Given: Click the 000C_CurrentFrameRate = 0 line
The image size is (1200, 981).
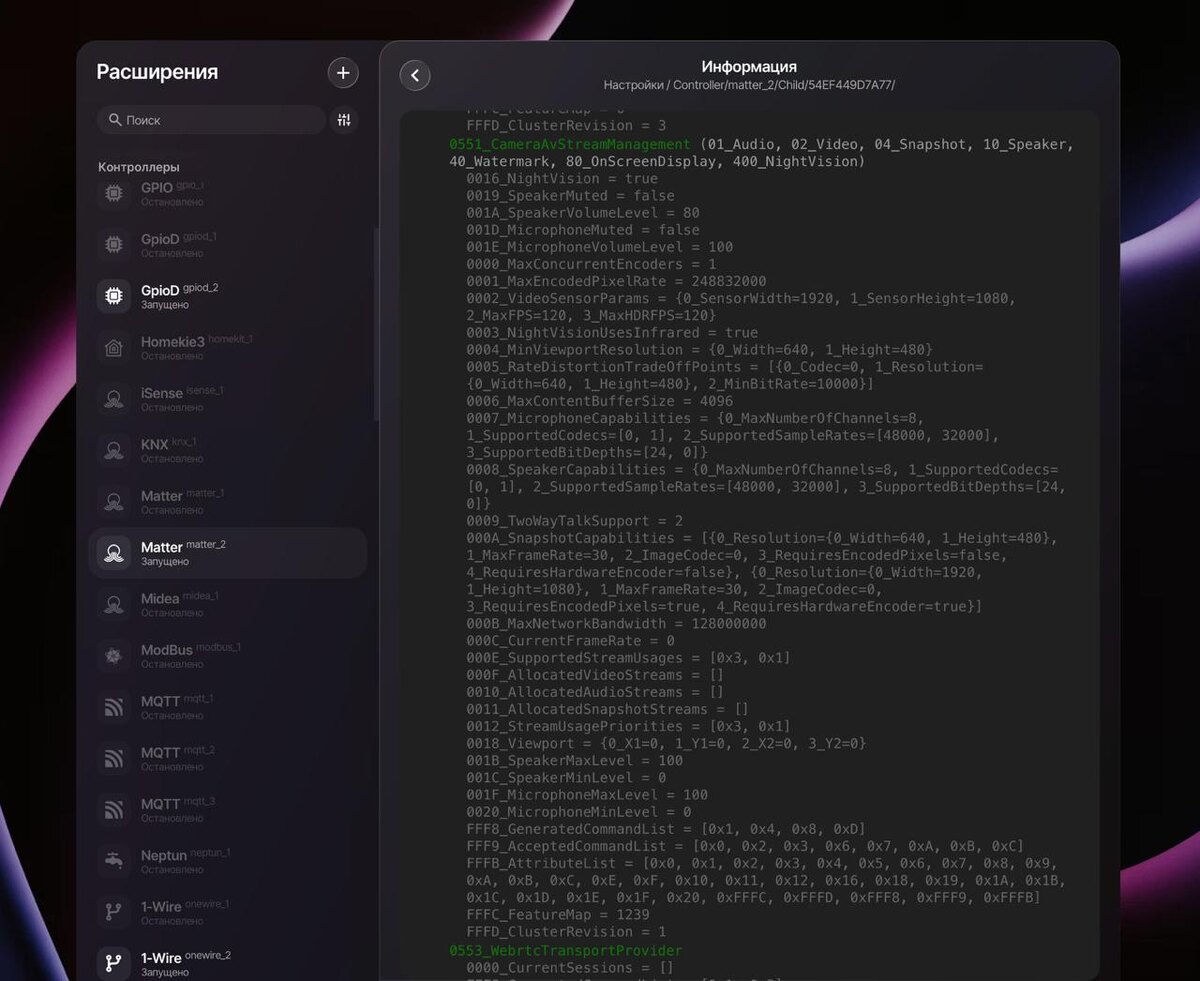Looking at the screenshot, I should (570, 640).
